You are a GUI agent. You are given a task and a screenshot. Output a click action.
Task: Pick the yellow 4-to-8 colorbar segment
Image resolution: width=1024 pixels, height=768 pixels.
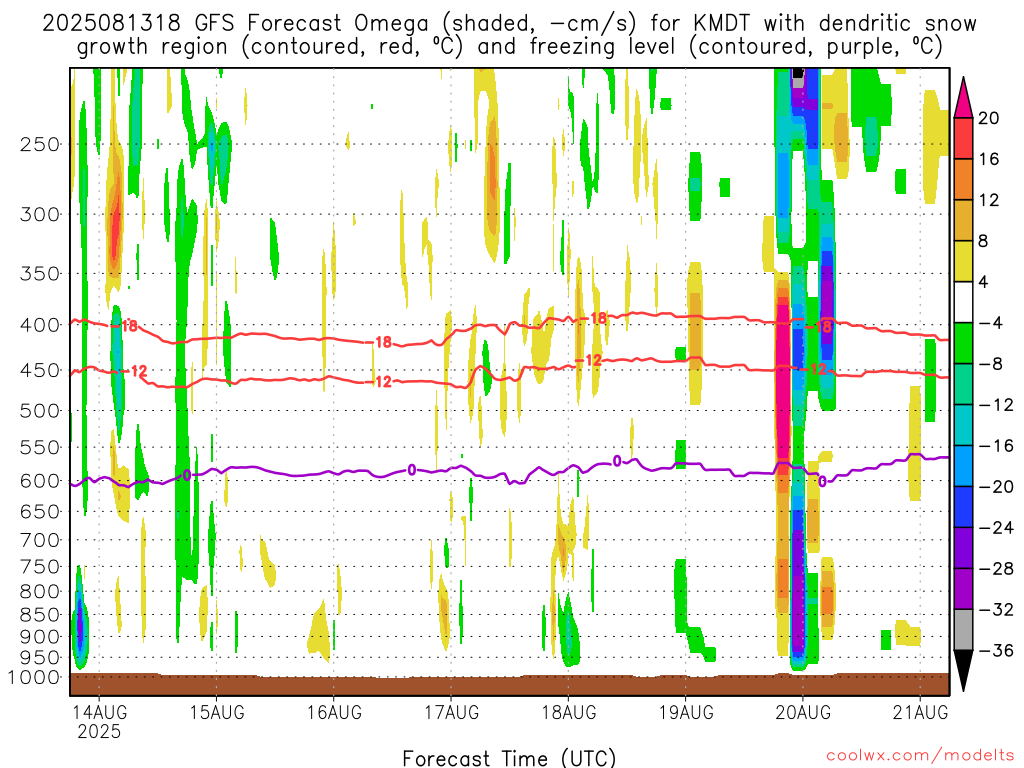tap(963, 261)
